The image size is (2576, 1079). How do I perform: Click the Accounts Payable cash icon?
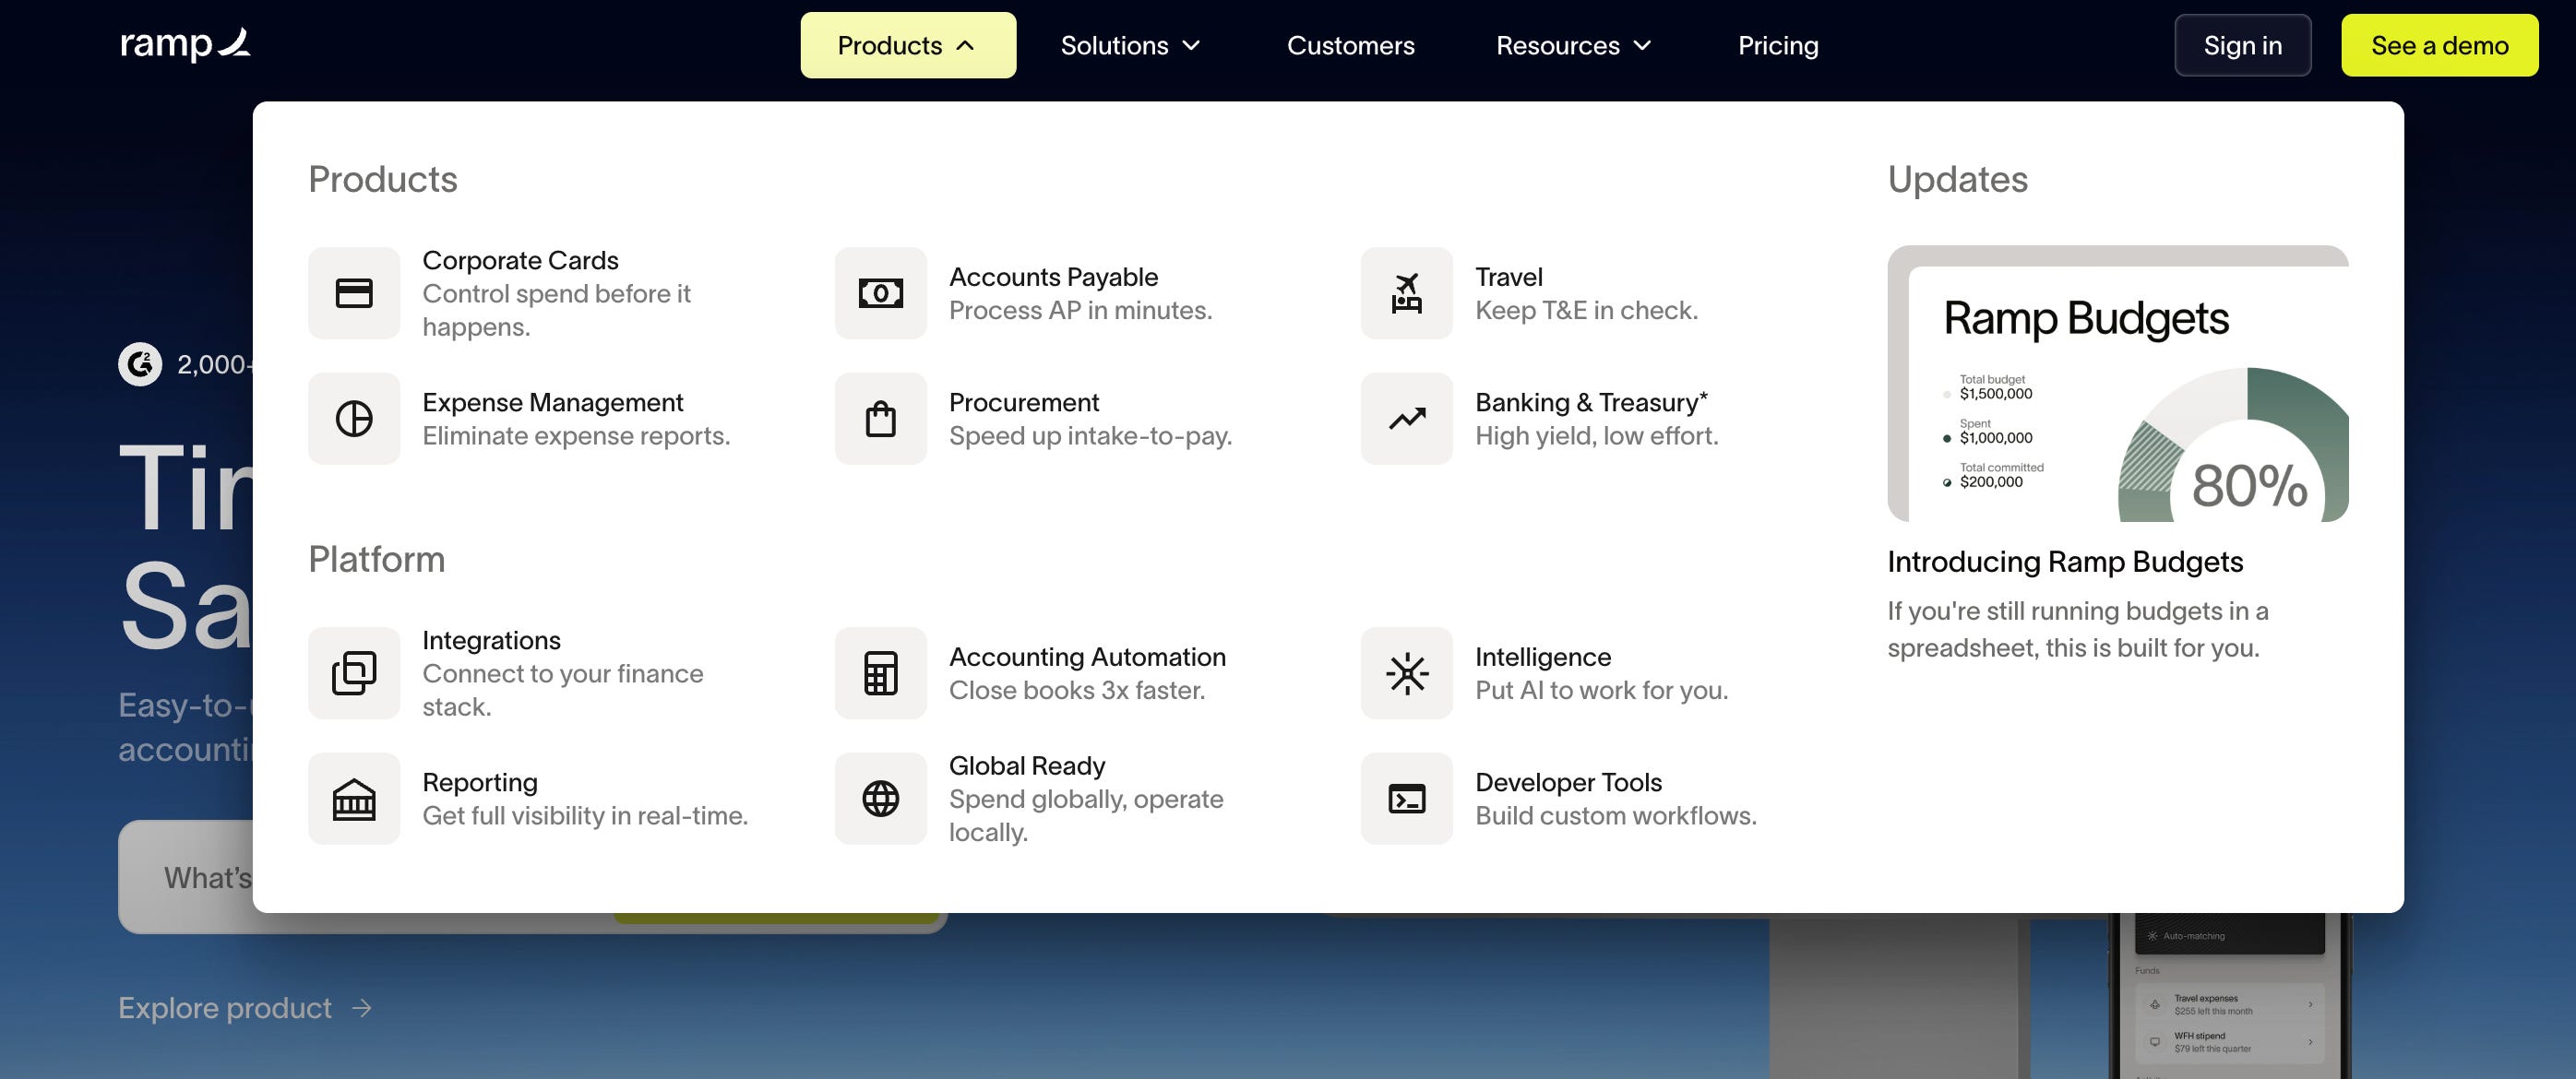click(x=880, y=293)
